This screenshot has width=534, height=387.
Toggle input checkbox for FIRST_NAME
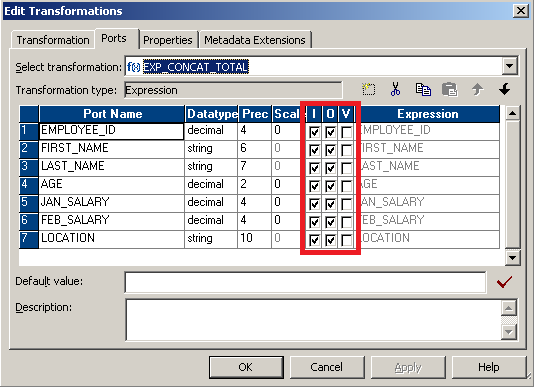[x=314, y=150]
